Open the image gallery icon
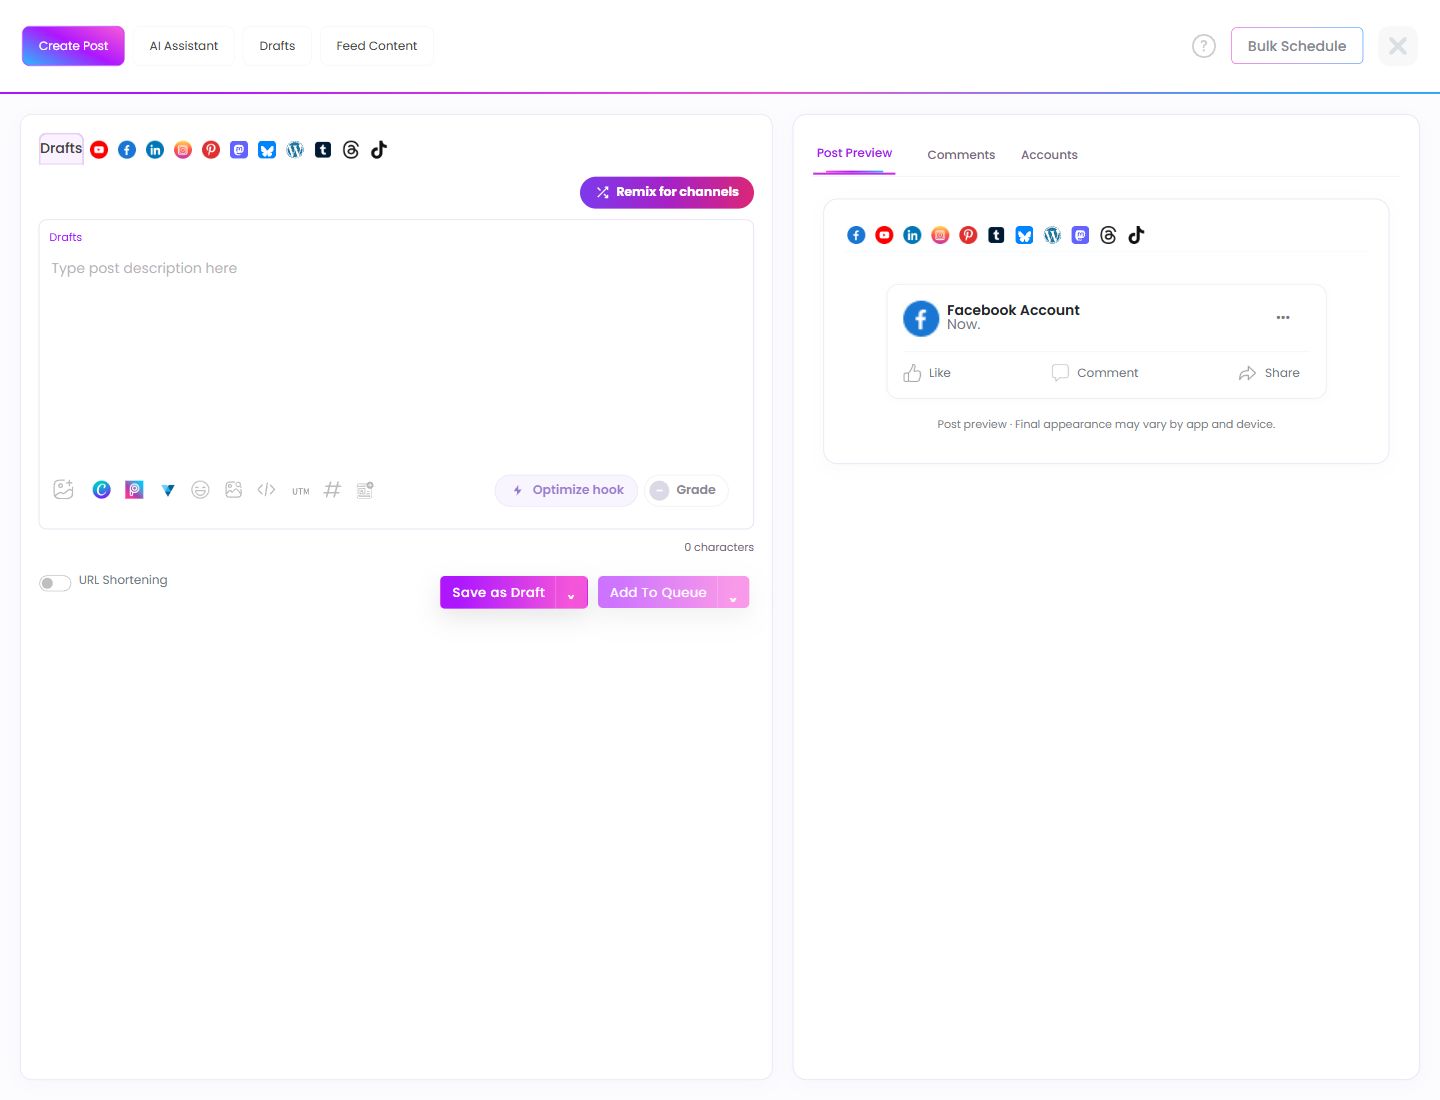 click(x=233, y=490)
